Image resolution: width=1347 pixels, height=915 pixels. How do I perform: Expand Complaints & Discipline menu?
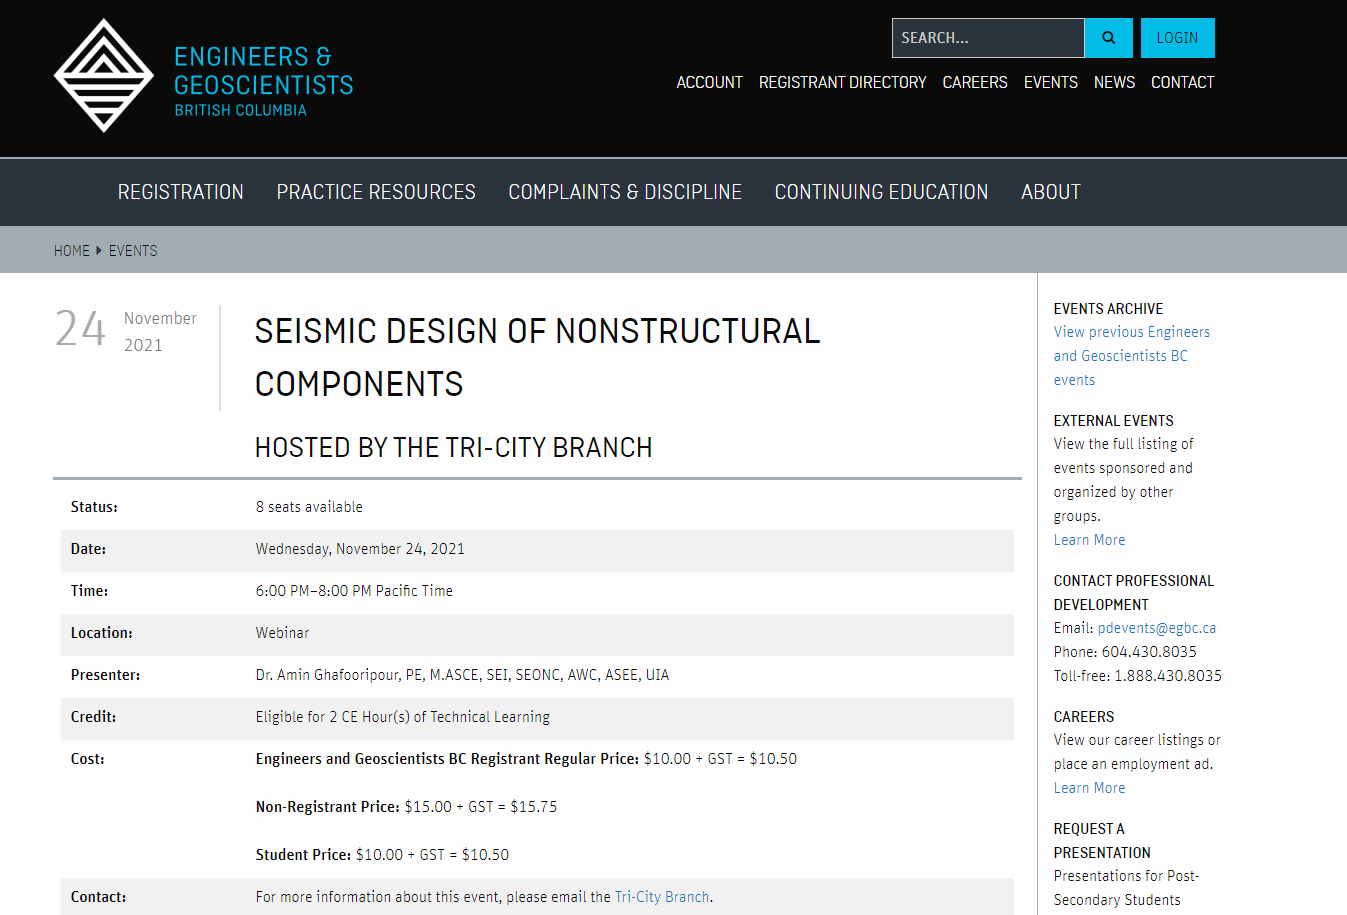pyautogui.click(x=625, y=192)
